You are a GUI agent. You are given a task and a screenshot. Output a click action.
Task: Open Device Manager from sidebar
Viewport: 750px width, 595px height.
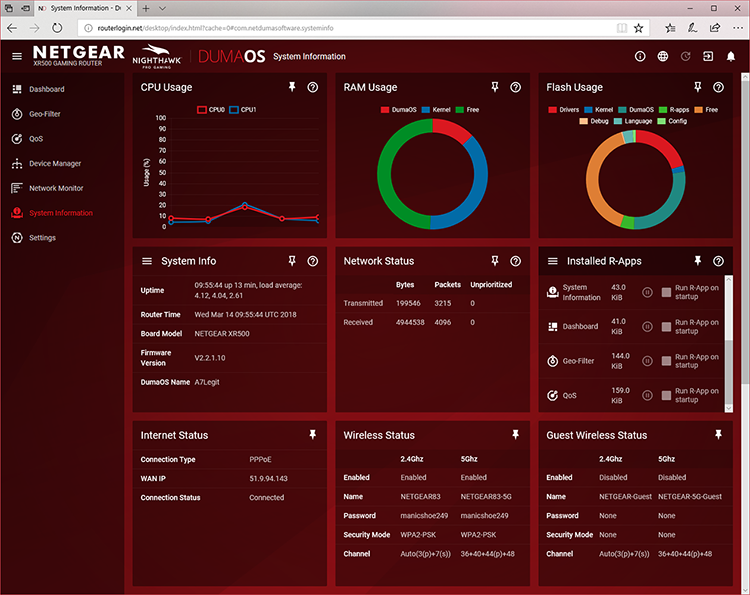point(46,164)
